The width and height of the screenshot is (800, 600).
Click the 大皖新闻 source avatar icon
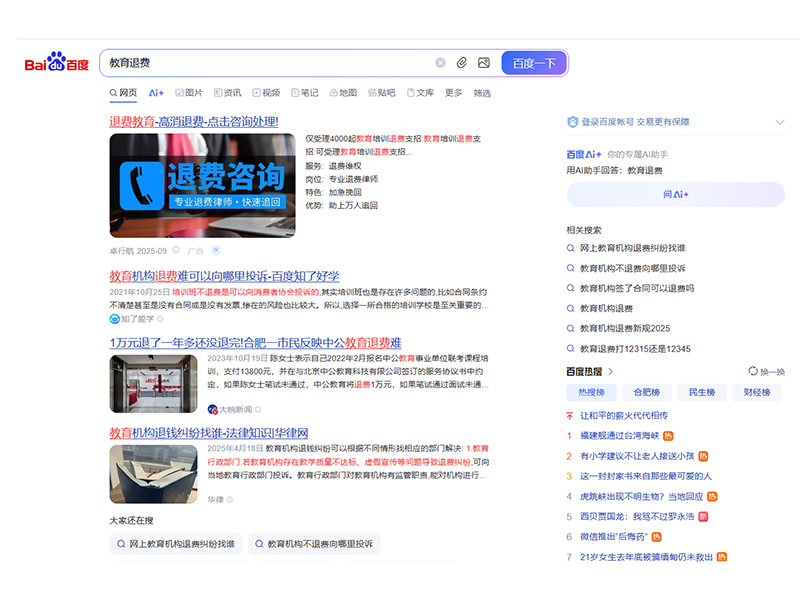pyautogui.click(x=213, y=409)
